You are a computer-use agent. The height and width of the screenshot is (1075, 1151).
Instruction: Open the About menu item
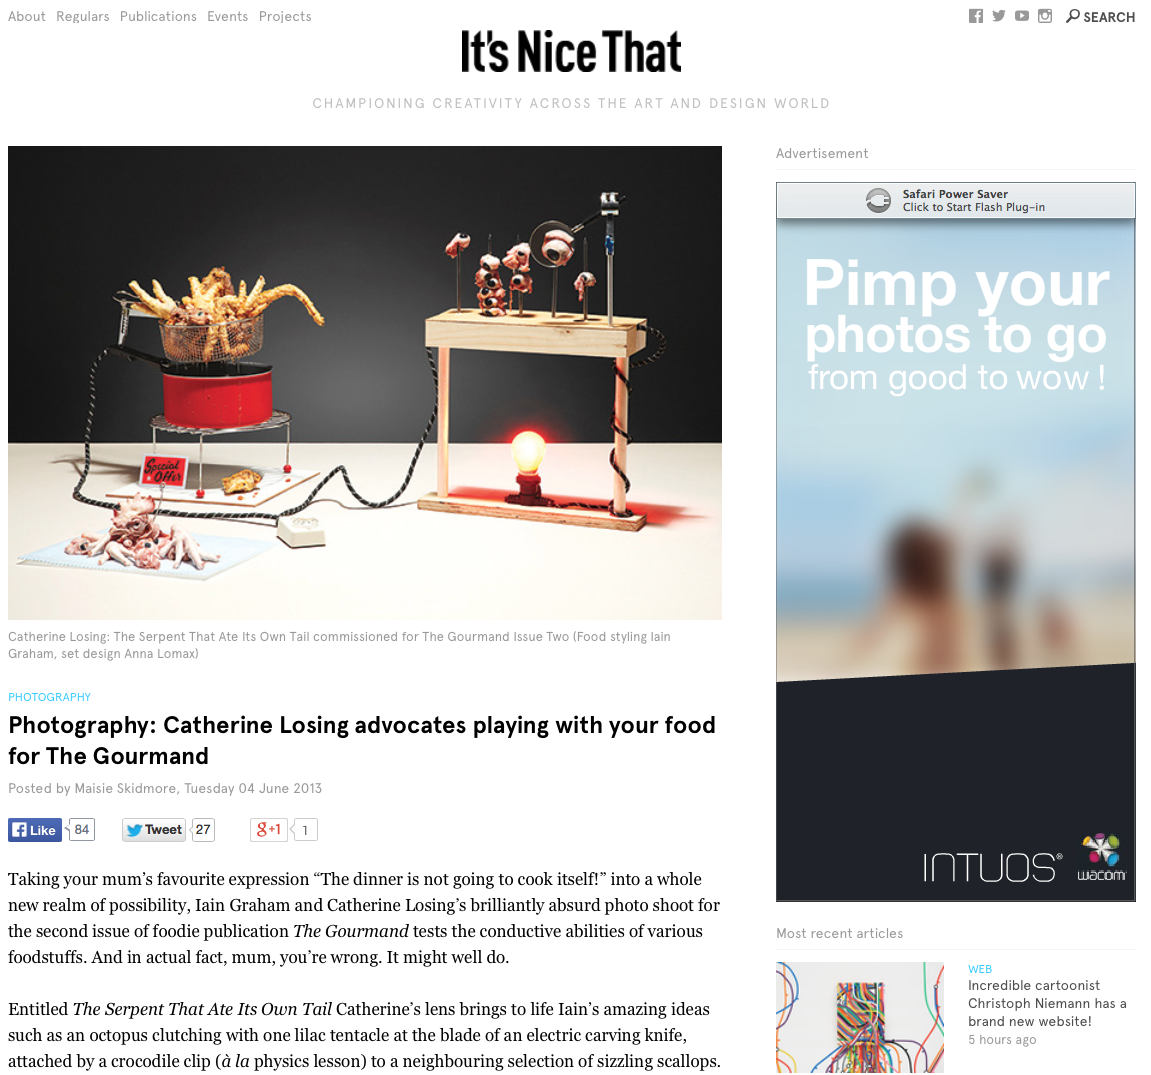(26, 16)
